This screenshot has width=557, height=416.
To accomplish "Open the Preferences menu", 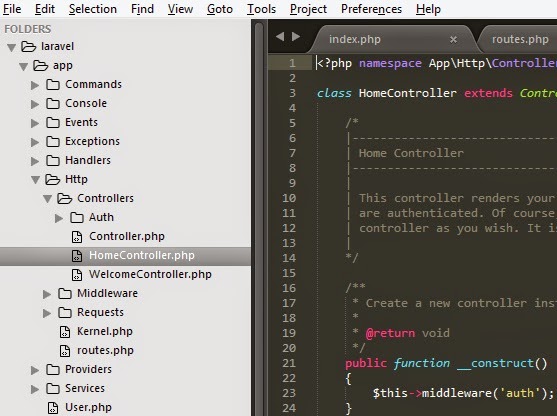I will pyautogui.click(x=371, y=9).
